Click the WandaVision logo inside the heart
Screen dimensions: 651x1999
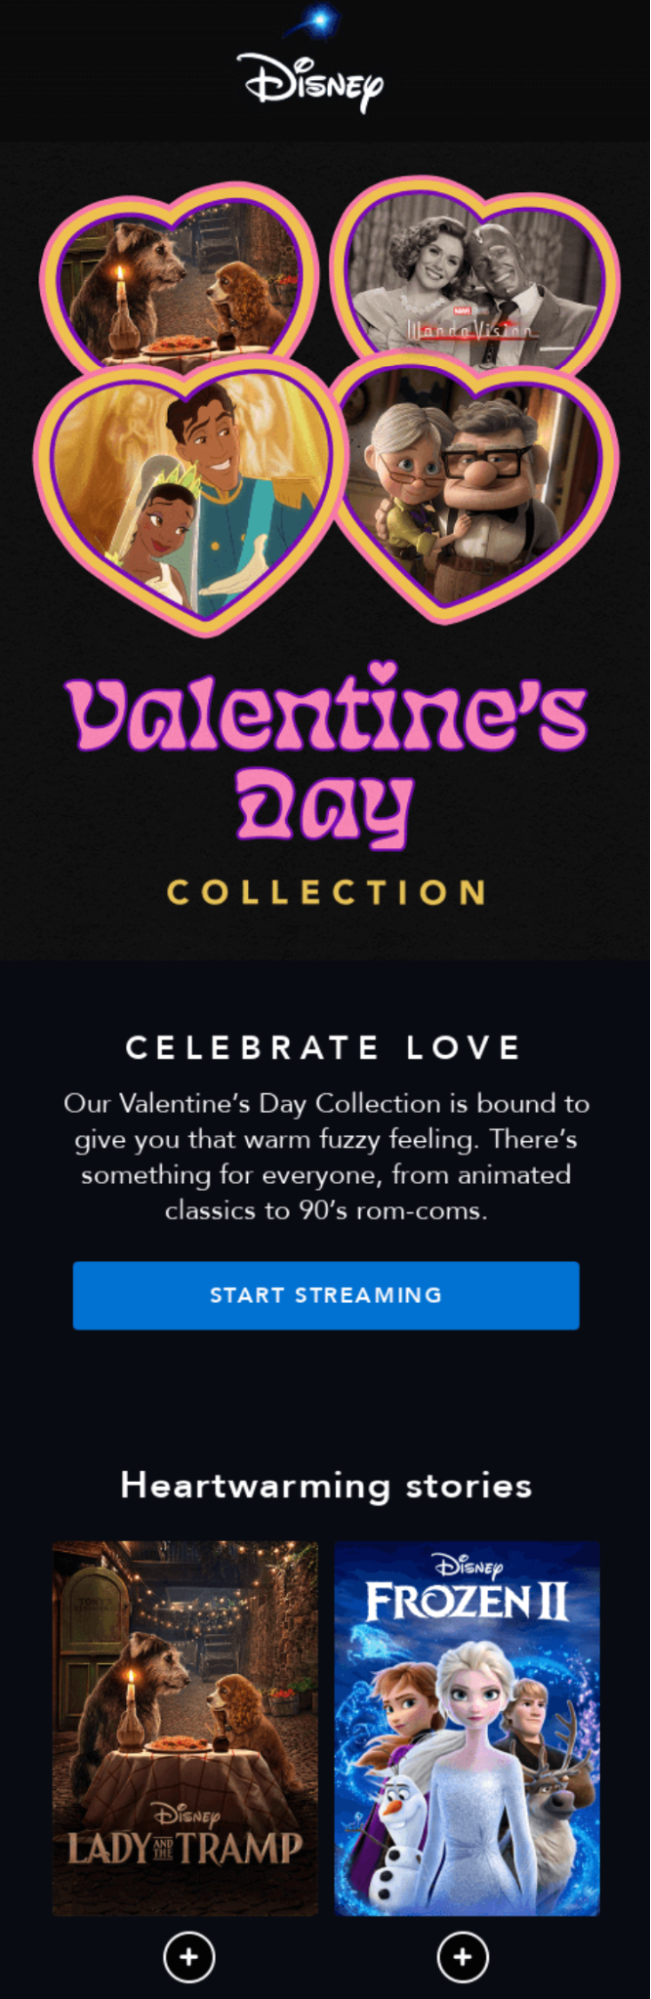click(x=468, y=331)
